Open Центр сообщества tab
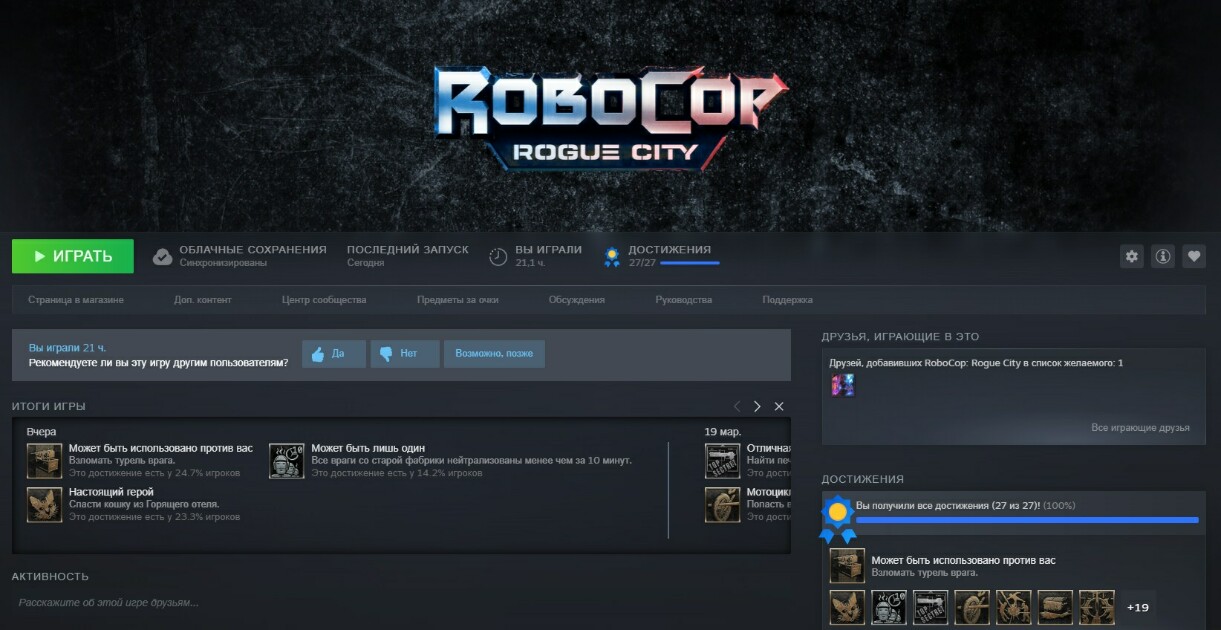Screen dimensions: 1221x630 324,300
